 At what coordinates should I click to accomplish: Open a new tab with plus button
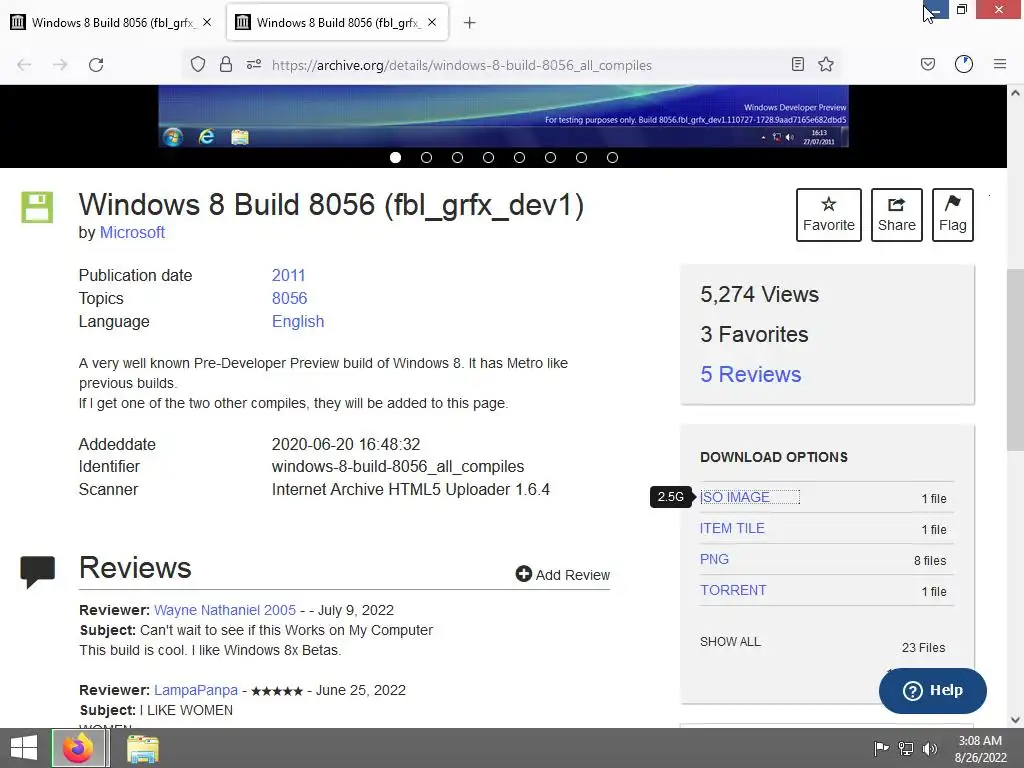[x=470, y=23]
